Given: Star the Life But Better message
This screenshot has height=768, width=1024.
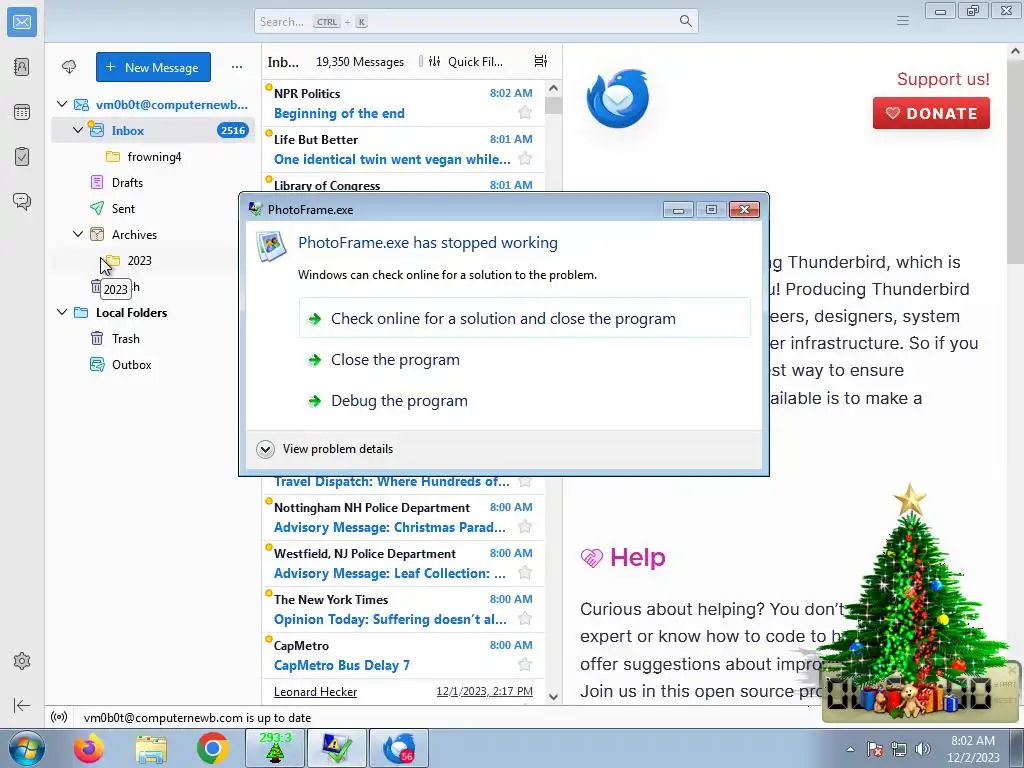Looking at the screenshot, I should 524,158.
